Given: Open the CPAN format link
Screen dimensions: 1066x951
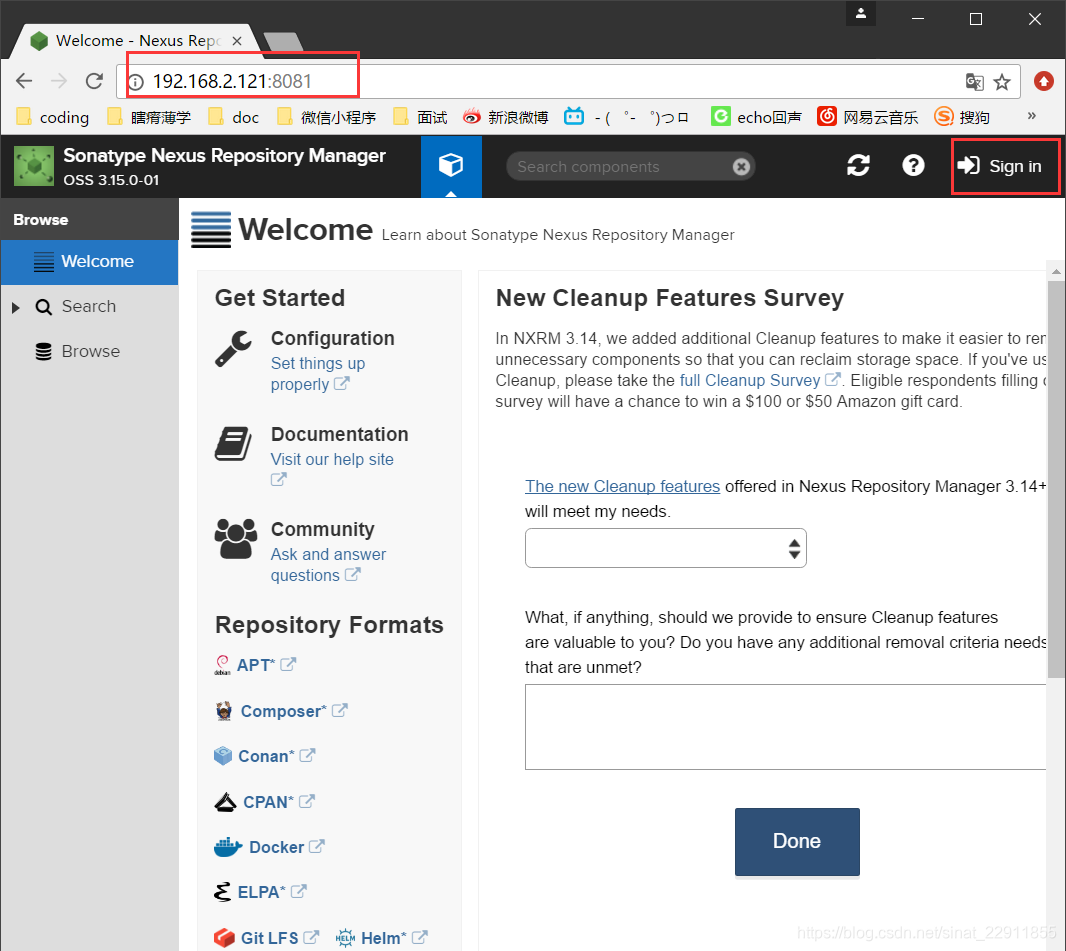Looking at the screenshot, I should click(269, 802).
